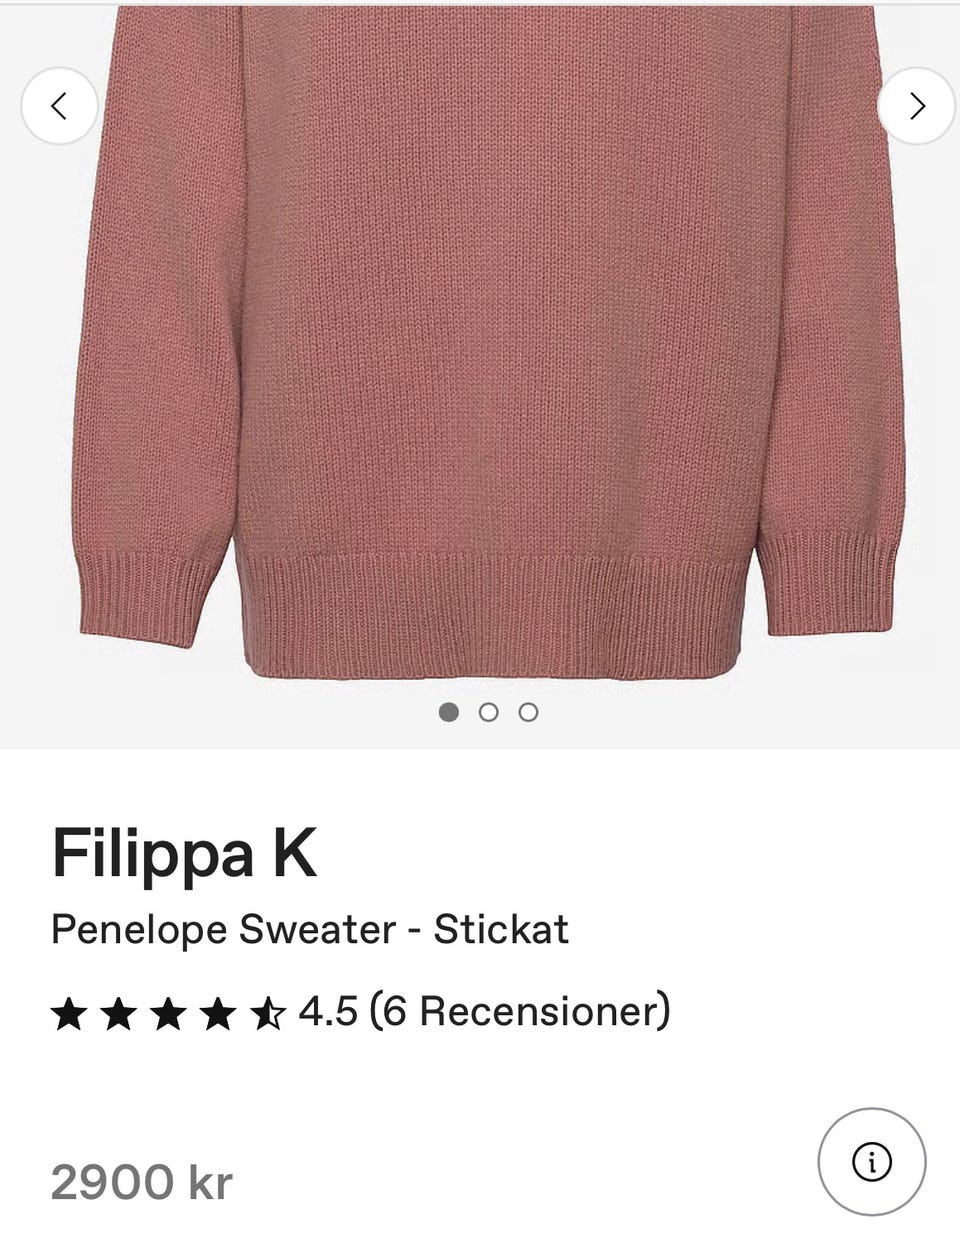Open the circled info icon
Screen dimensions: 960x1248
click(x=872, y=1162)
